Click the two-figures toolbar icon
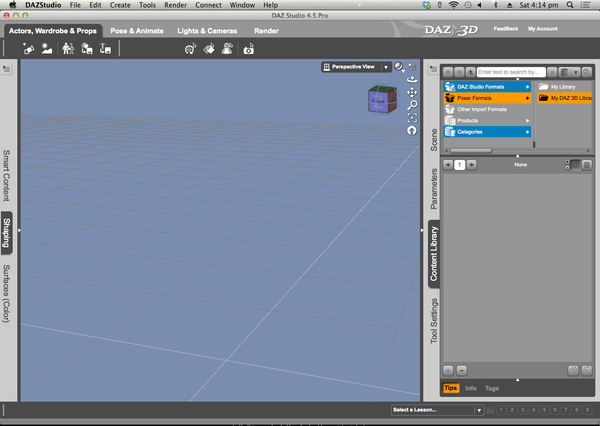The image size is (600, 426). (x=68, y=49)
